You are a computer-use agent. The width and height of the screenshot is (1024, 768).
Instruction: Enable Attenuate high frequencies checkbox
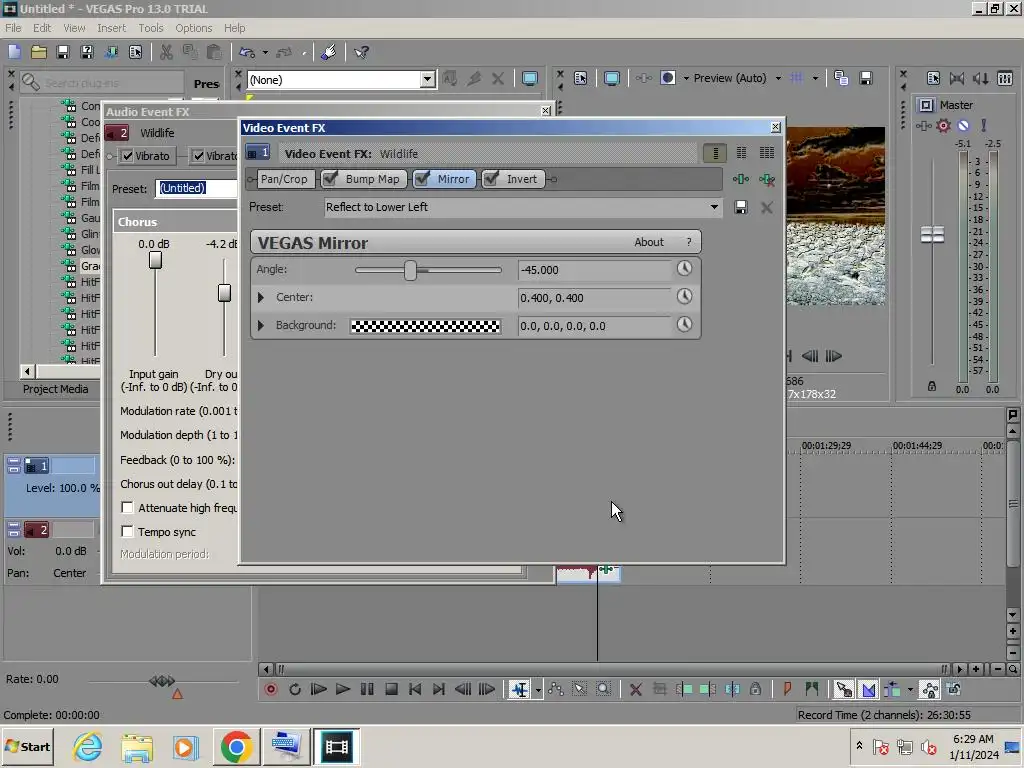[x=127, y=507]
